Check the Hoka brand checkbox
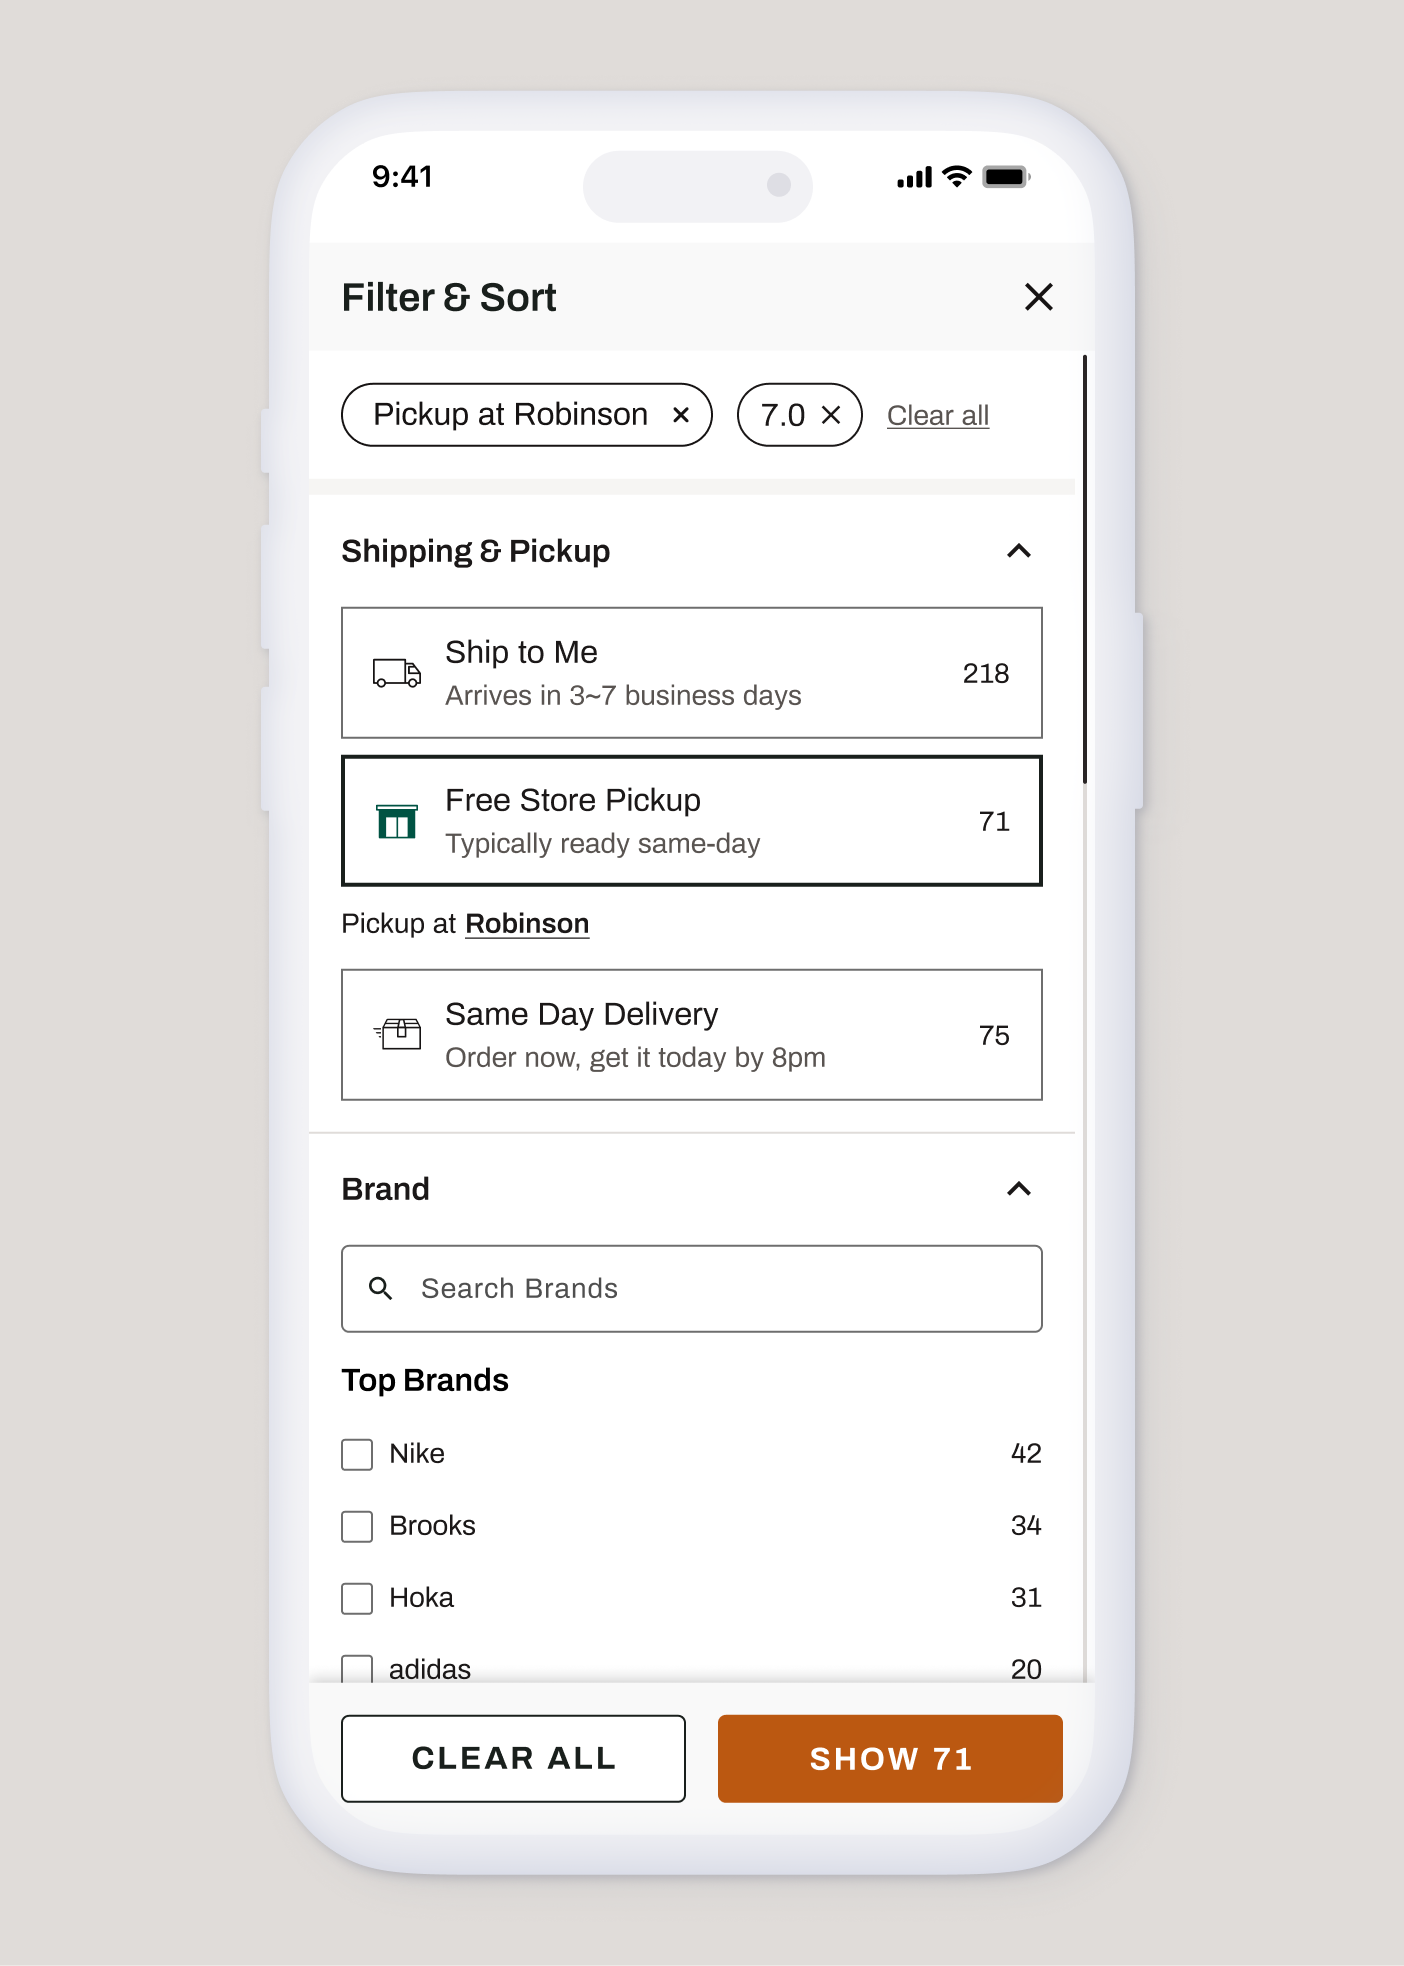 (x=356, y=1597)
